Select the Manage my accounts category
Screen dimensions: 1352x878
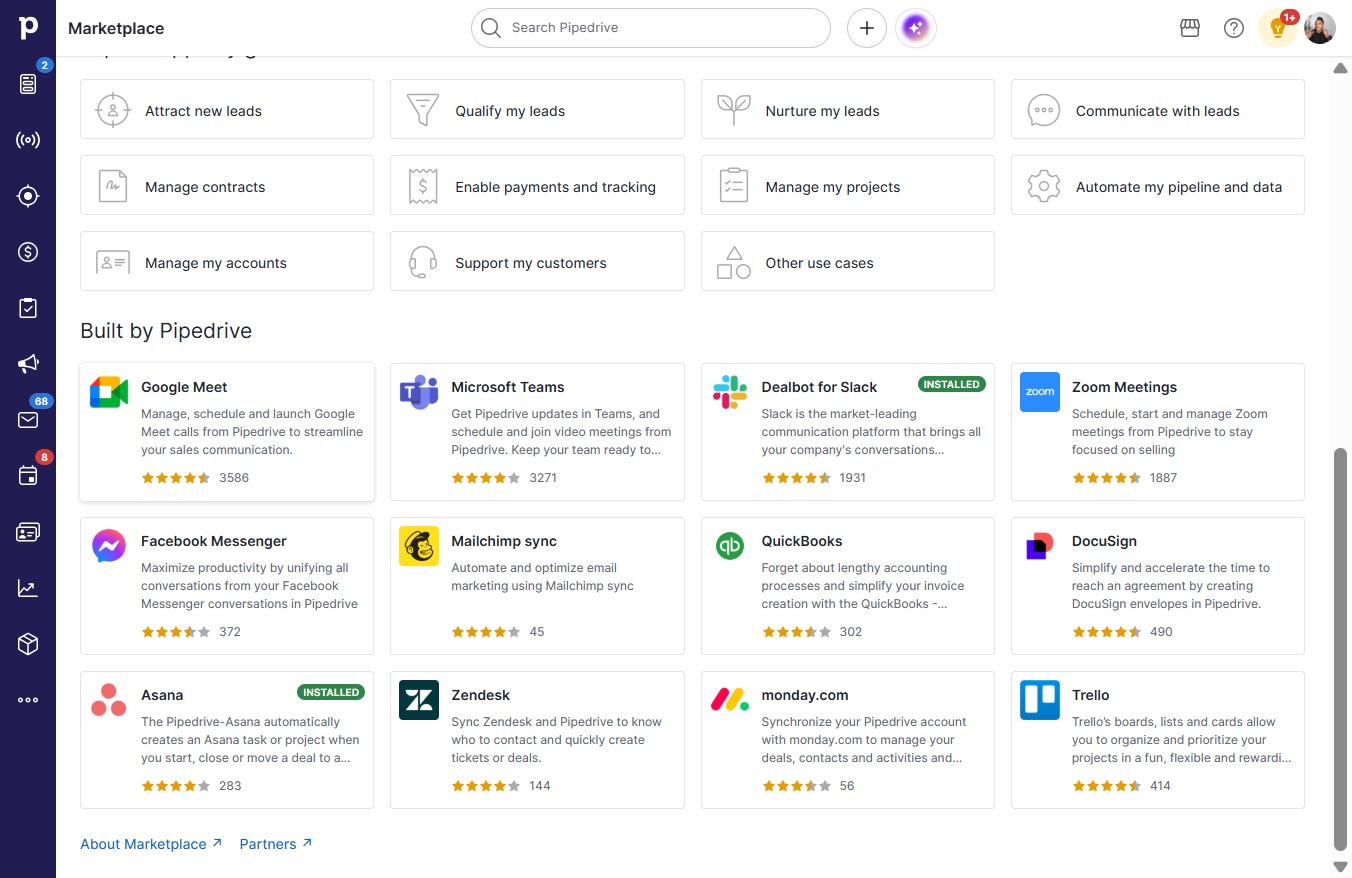click(227, 261)
